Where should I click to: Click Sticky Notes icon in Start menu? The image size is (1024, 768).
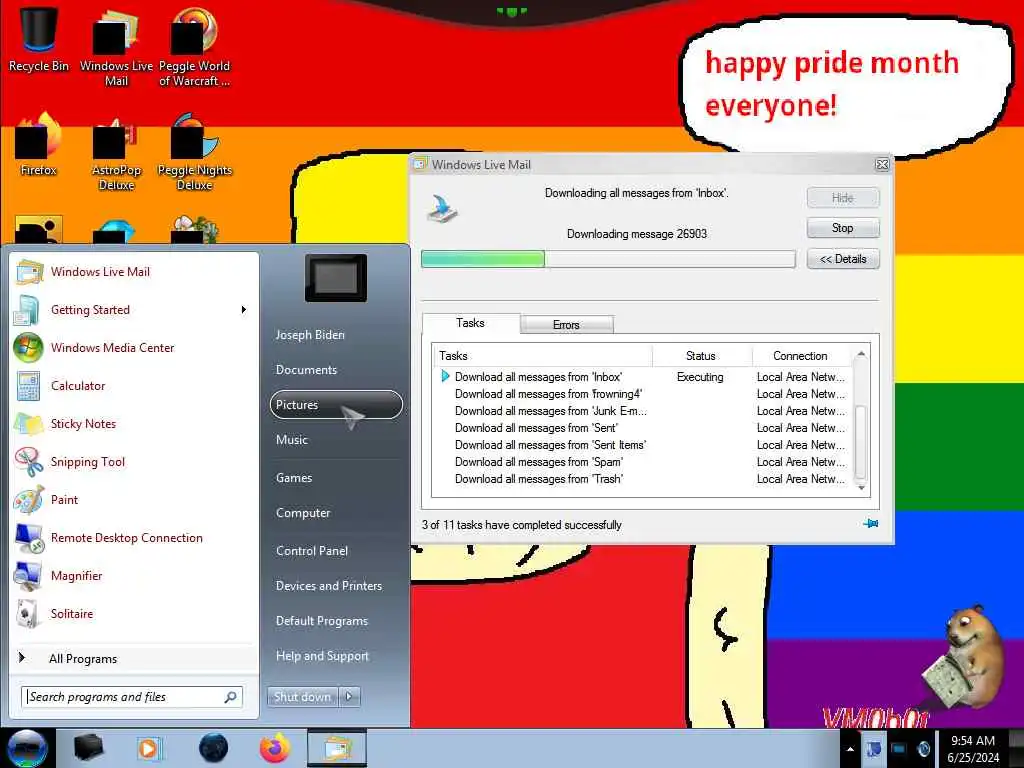pos(28,424)
